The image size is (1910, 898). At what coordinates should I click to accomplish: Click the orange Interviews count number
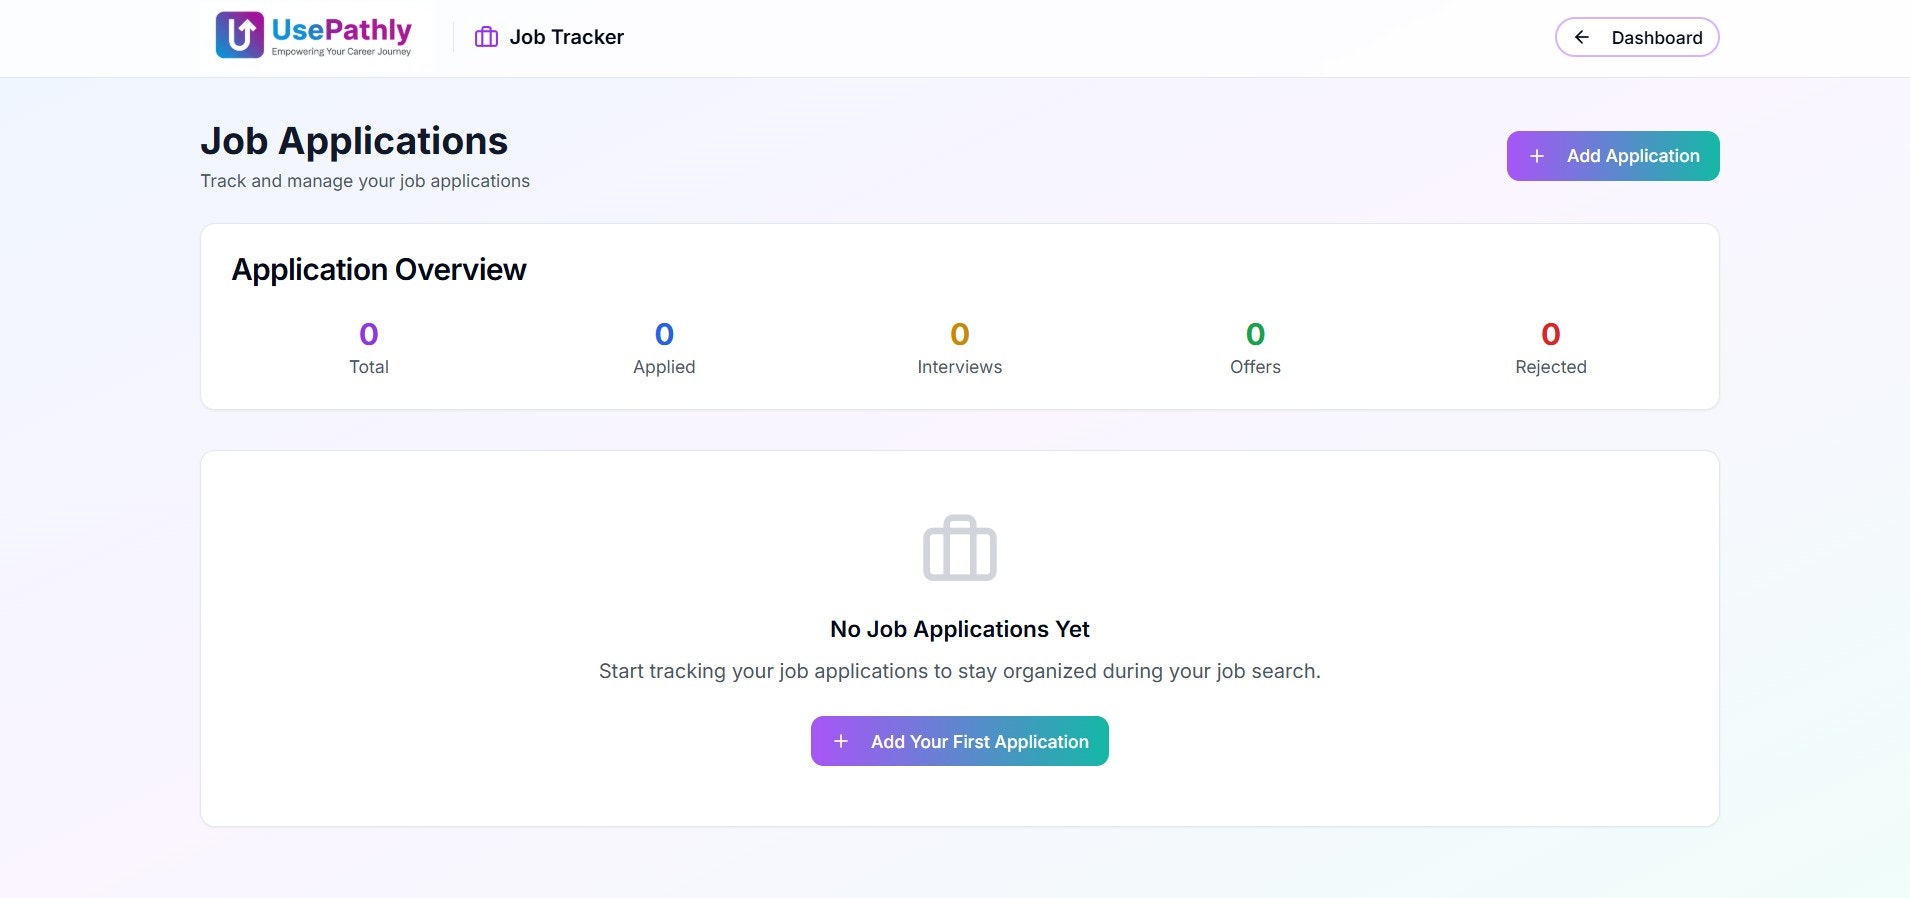click(x=960, y=334)
